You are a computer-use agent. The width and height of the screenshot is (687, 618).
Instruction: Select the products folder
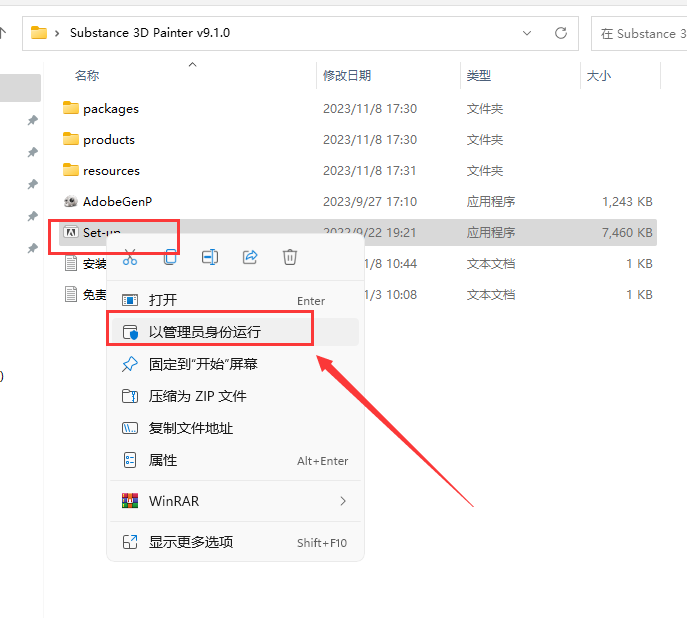point(109,140)
